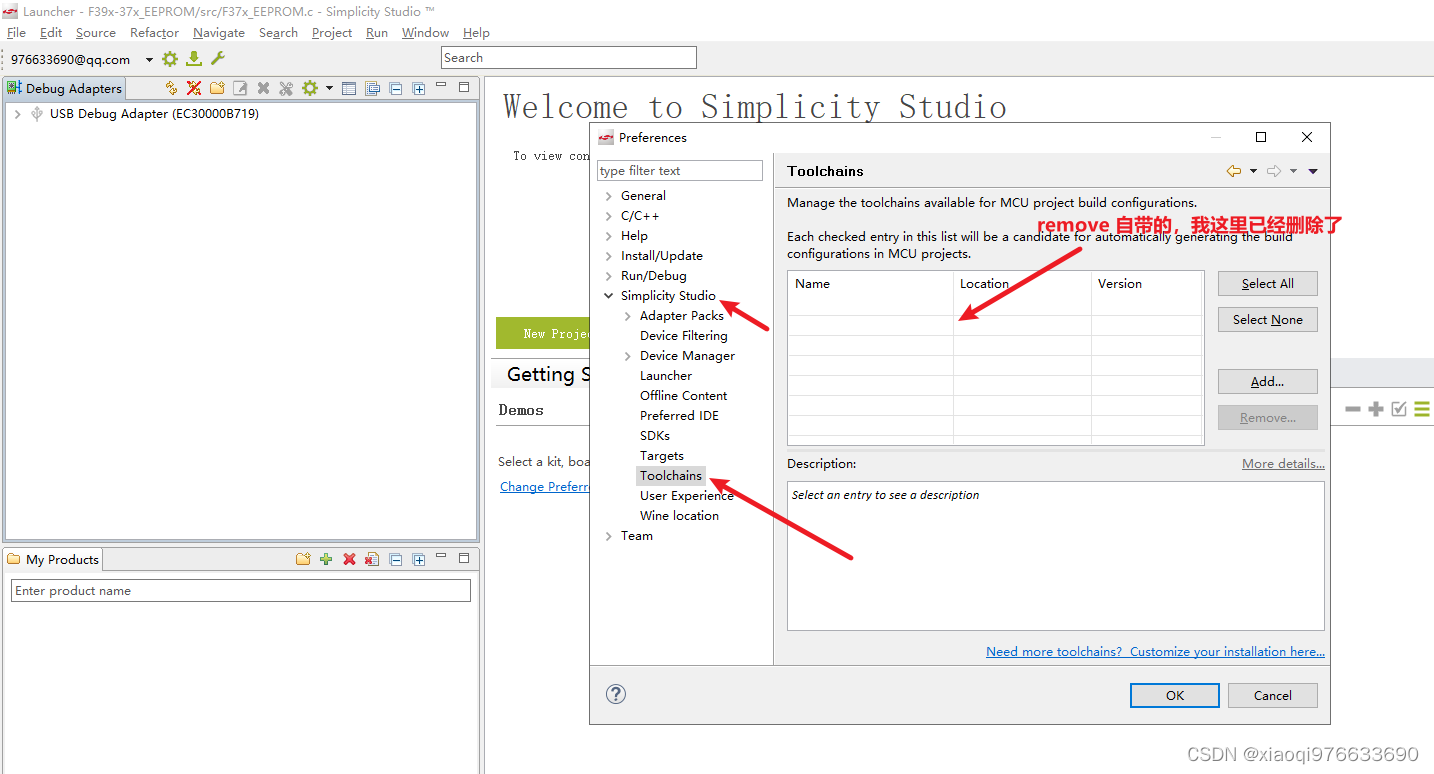This screenshot has width=1434, height=774.
Task: Click the gray minus icon in Demos
Action: (x=1353, y=409)
